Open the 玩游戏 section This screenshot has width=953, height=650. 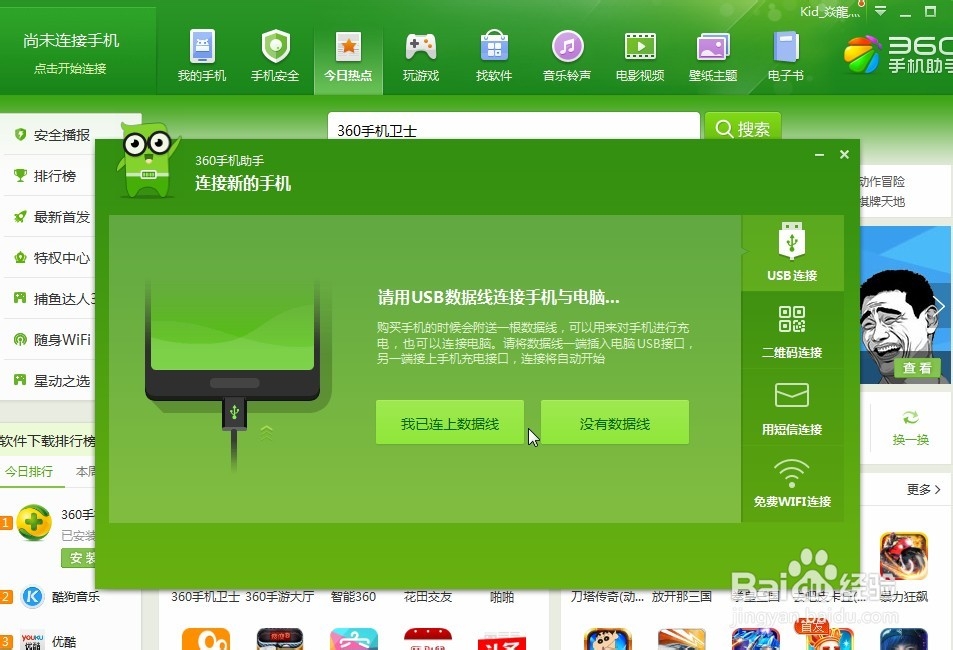point(421,55)
